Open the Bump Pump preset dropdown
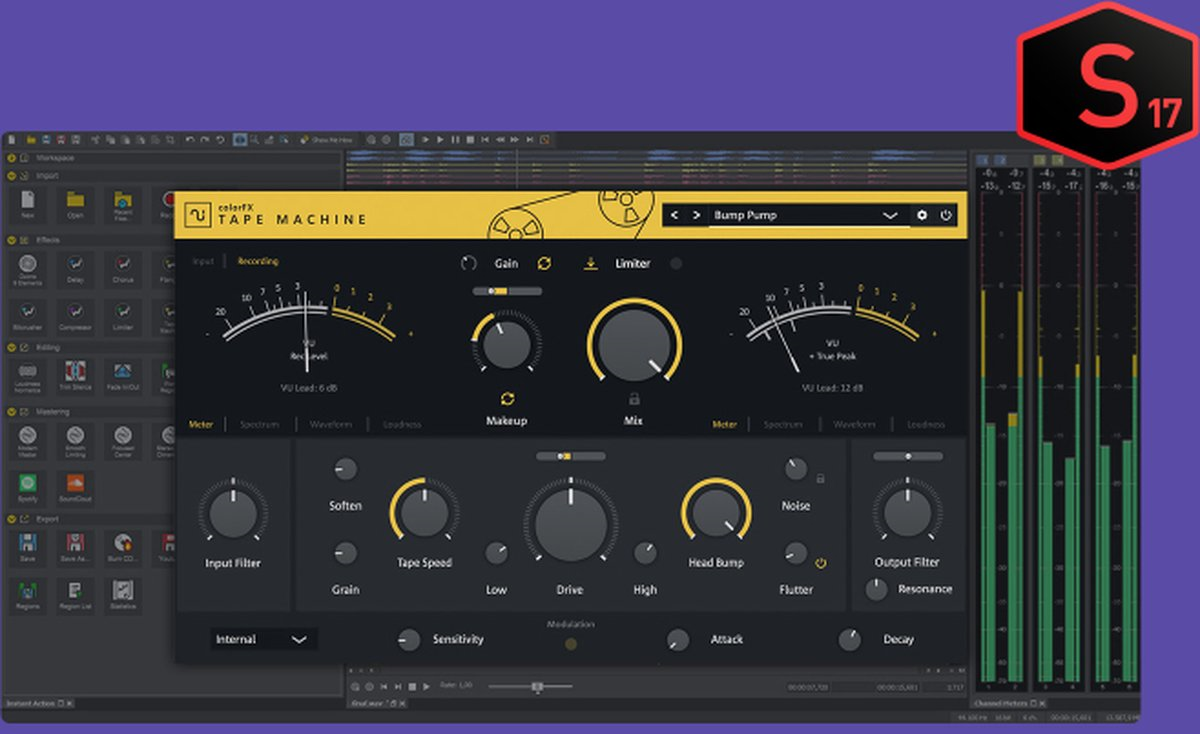This screenshot has height=734, width=1200. point(889,215)
